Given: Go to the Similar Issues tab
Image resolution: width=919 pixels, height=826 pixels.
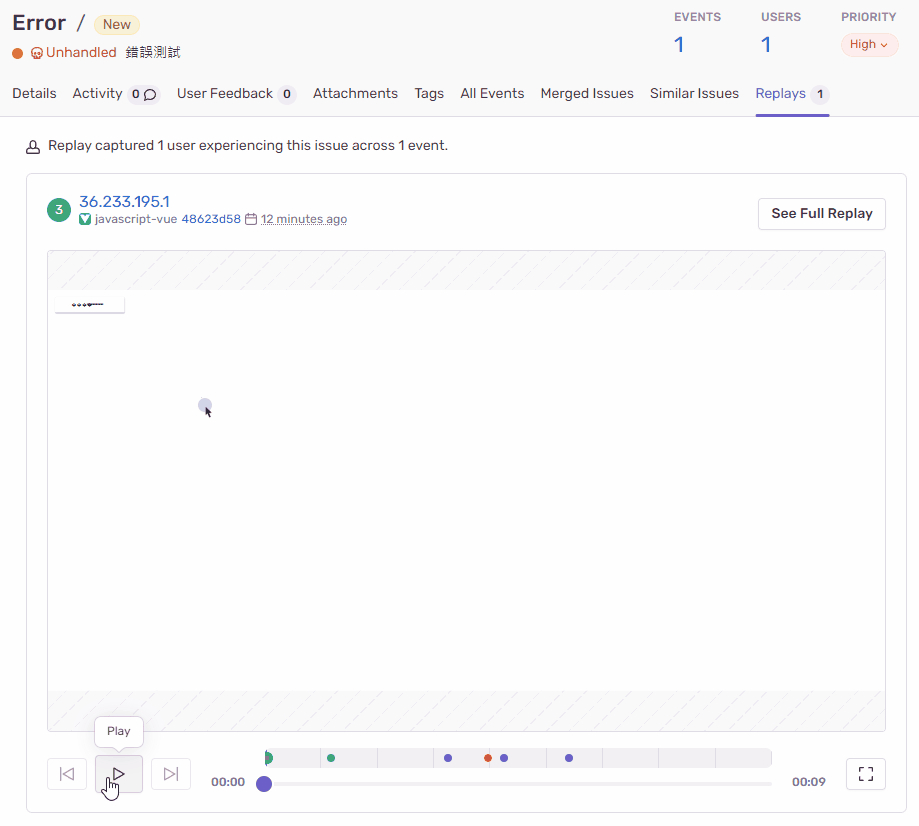Looking at the screenshot, I should (x=694, y=93).
